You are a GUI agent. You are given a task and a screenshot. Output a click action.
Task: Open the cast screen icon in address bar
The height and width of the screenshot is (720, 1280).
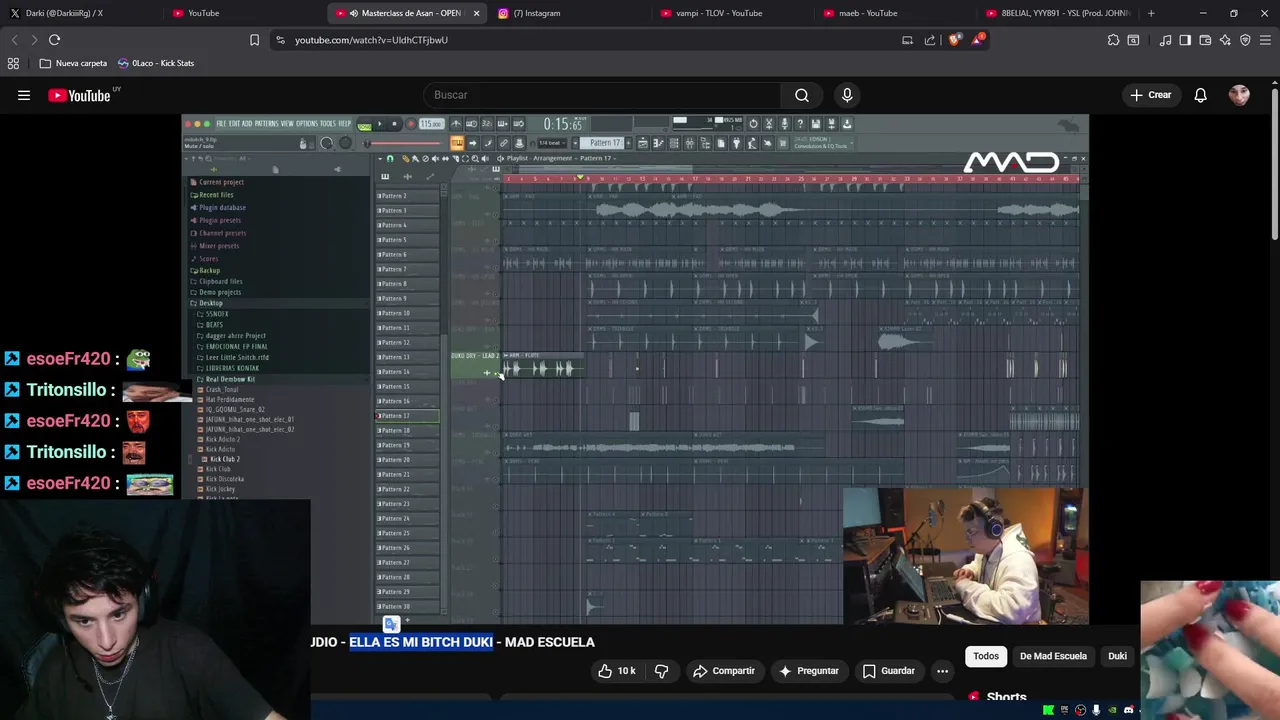click(x=907, y=40)
